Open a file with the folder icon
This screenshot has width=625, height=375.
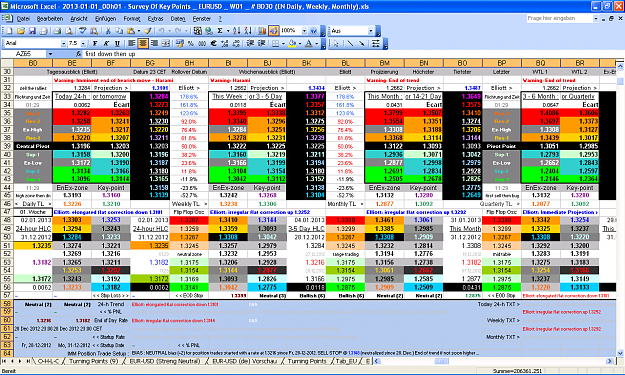(21, 31)
